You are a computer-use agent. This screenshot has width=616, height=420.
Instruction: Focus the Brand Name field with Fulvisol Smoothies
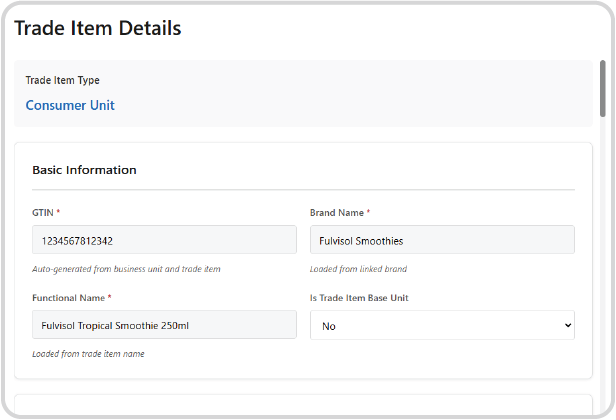click(x=442, y=240)
